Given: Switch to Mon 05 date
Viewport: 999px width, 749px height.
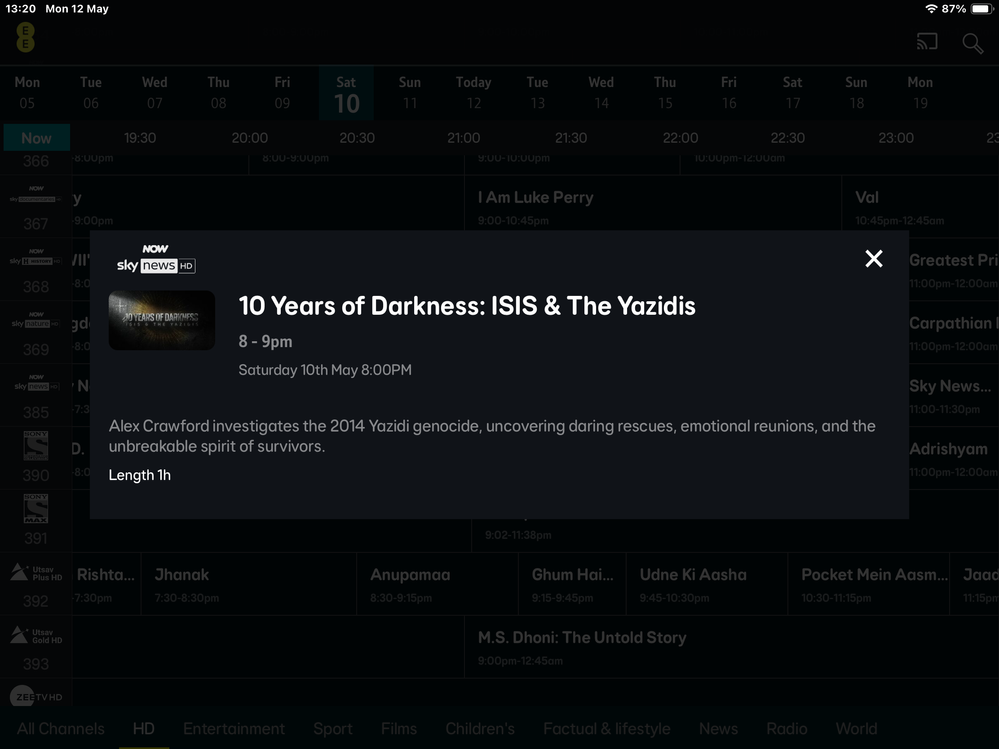Looking at the screenshot, I should (x=27, y=92).
